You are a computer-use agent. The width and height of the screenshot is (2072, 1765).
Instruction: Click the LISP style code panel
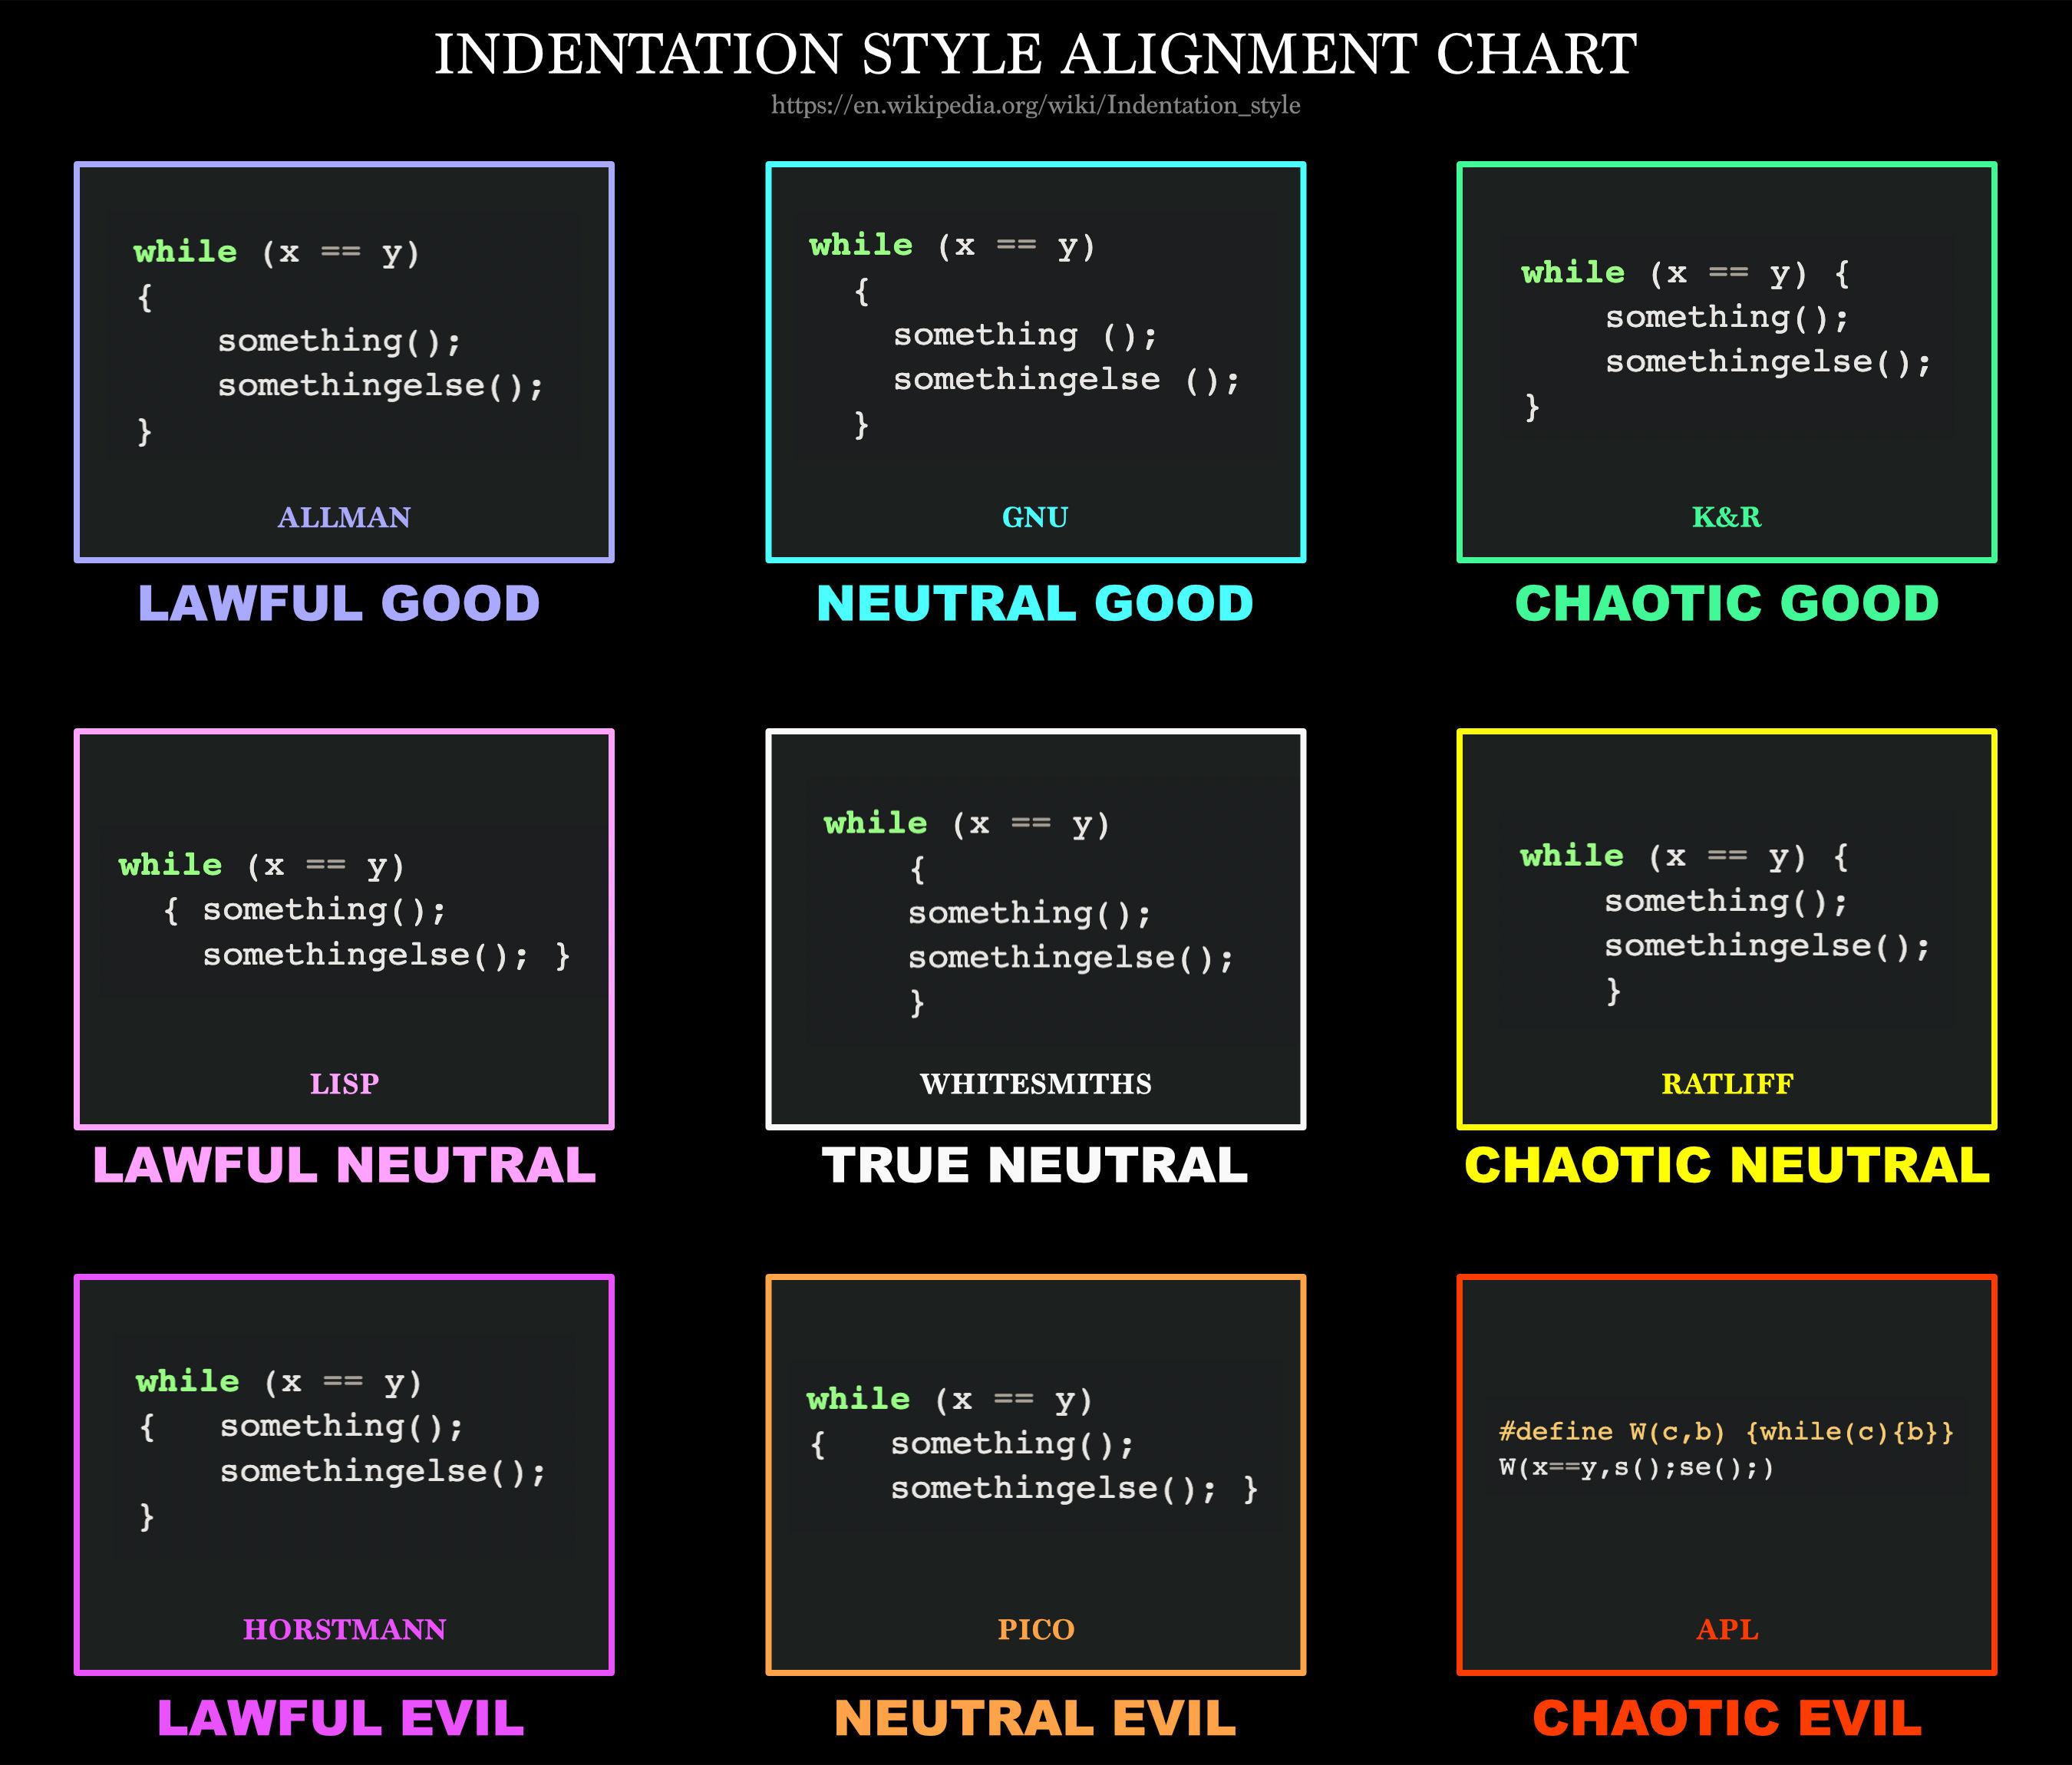[x=344, y=910]
